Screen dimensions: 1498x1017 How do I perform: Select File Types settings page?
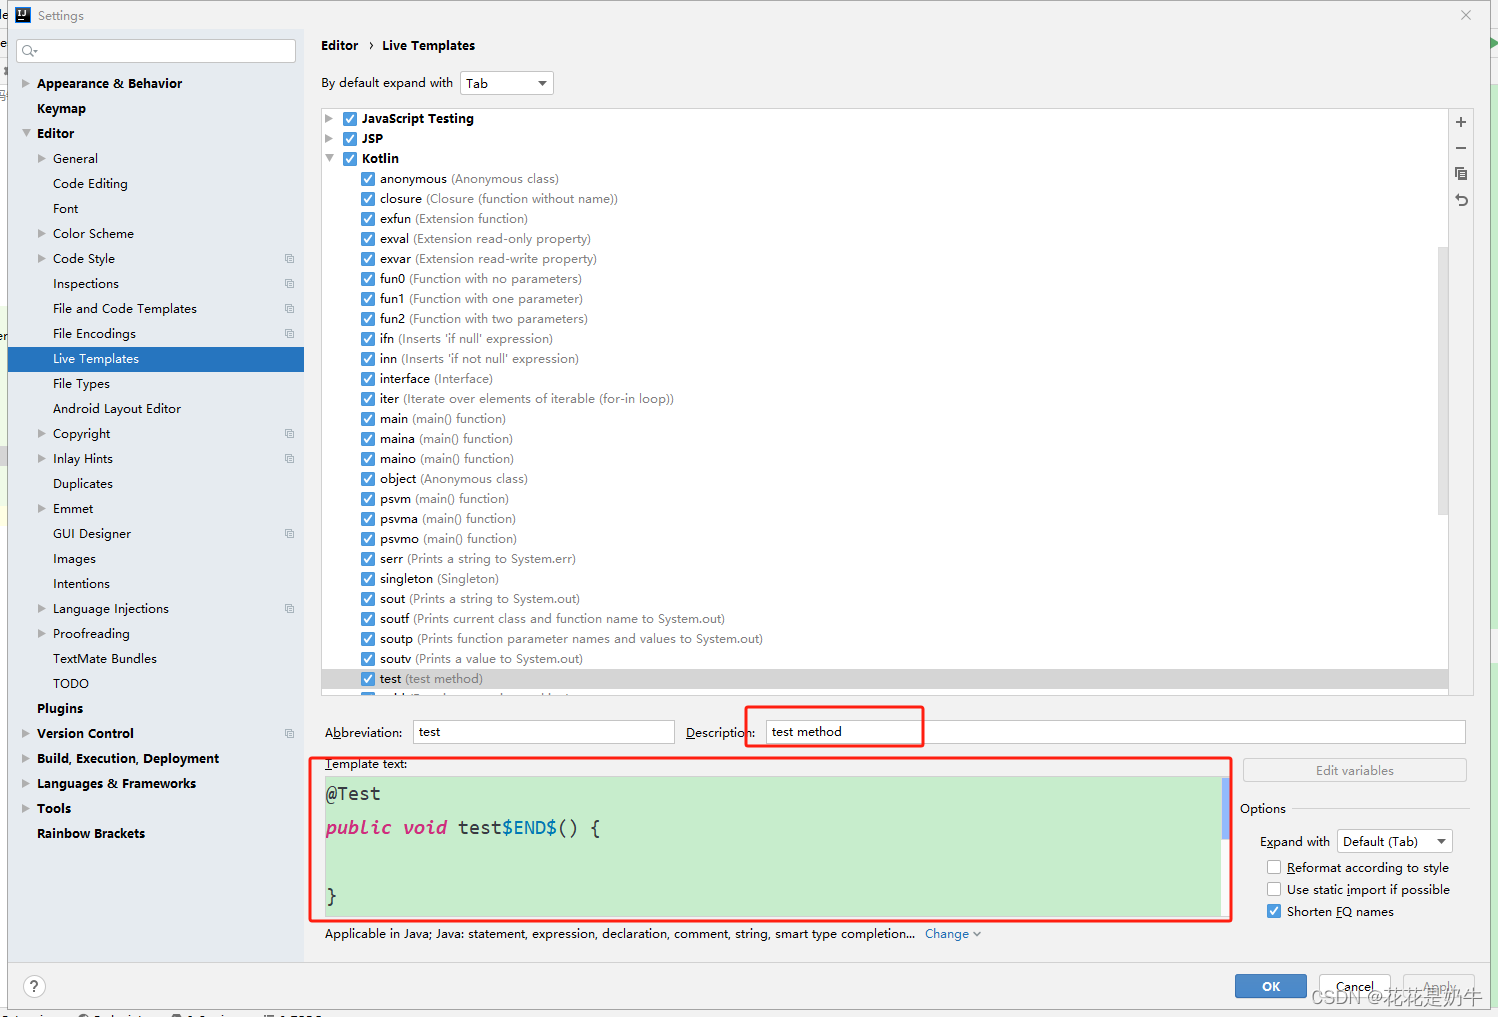click(81, 384)
